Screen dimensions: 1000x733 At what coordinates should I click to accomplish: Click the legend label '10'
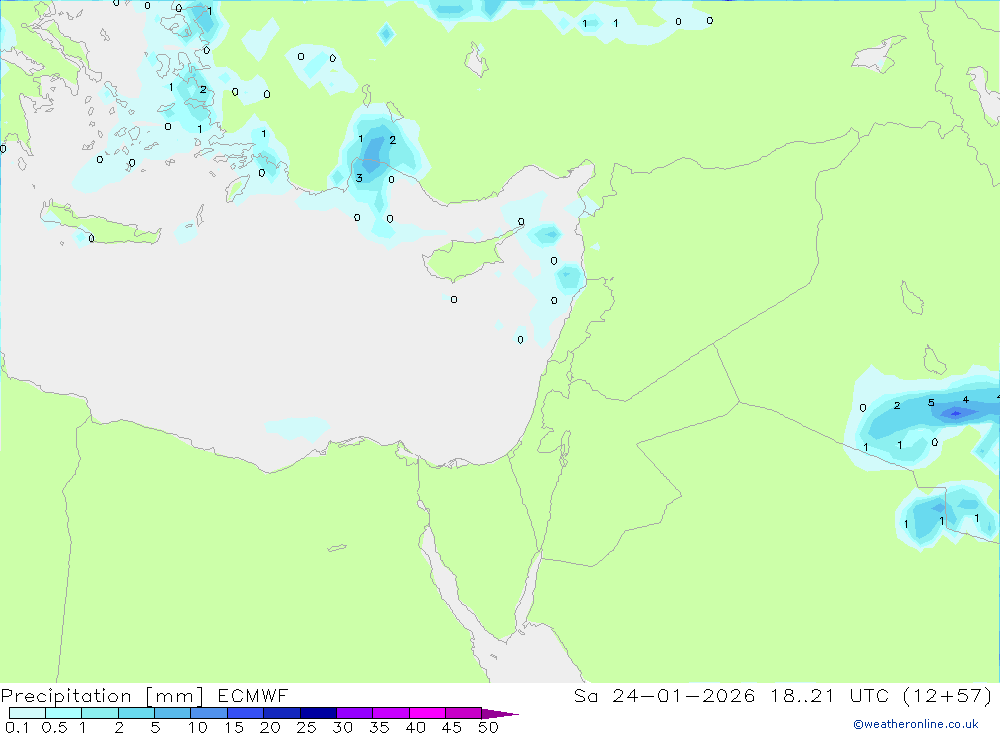198,727
